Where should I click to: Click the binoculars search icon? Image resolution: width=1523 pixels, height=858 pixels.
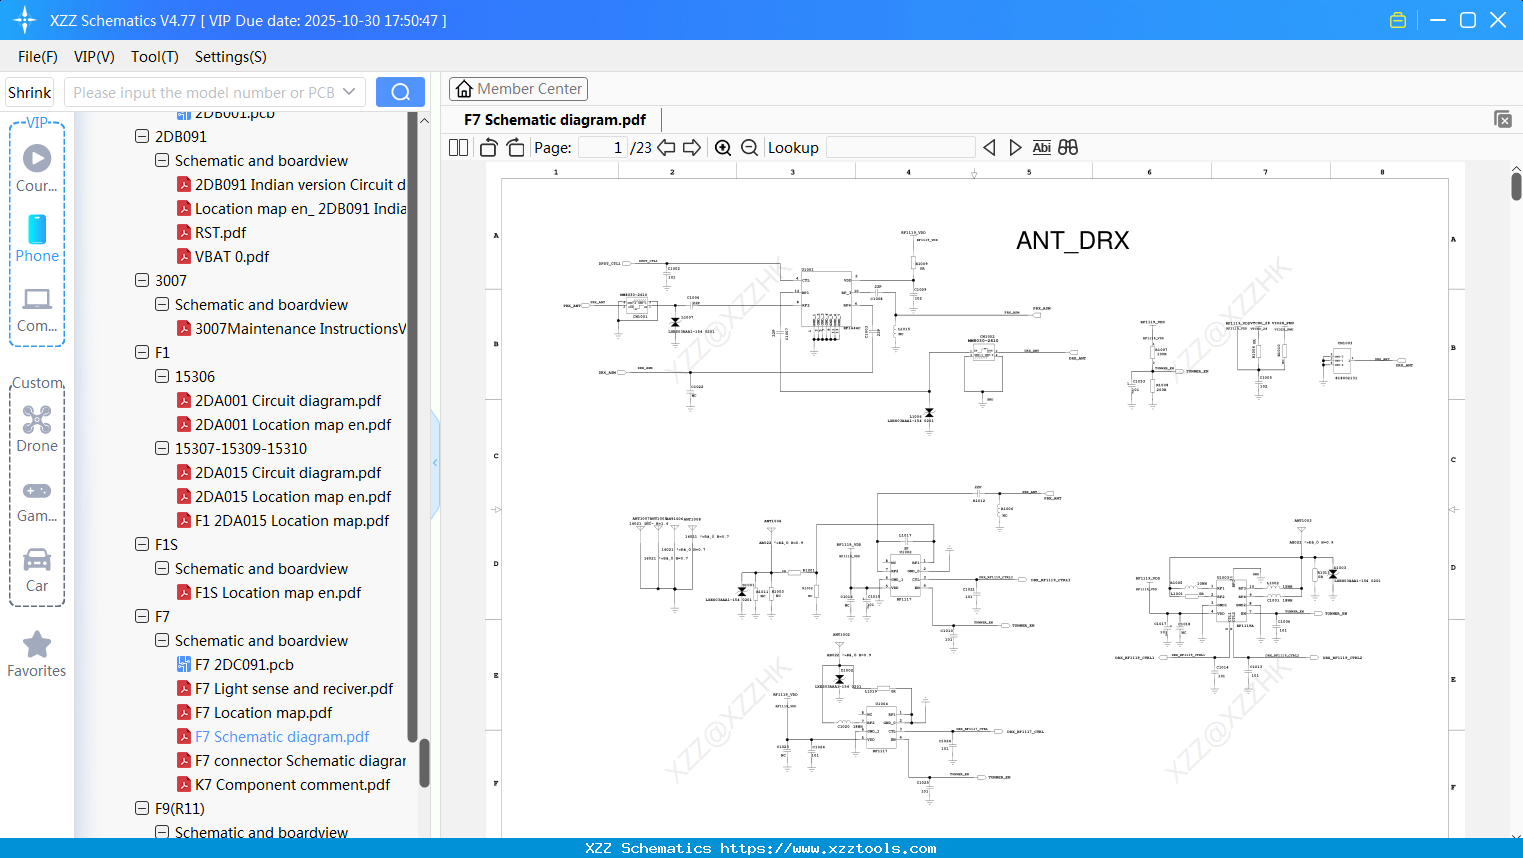click(x=1068, y=148)
